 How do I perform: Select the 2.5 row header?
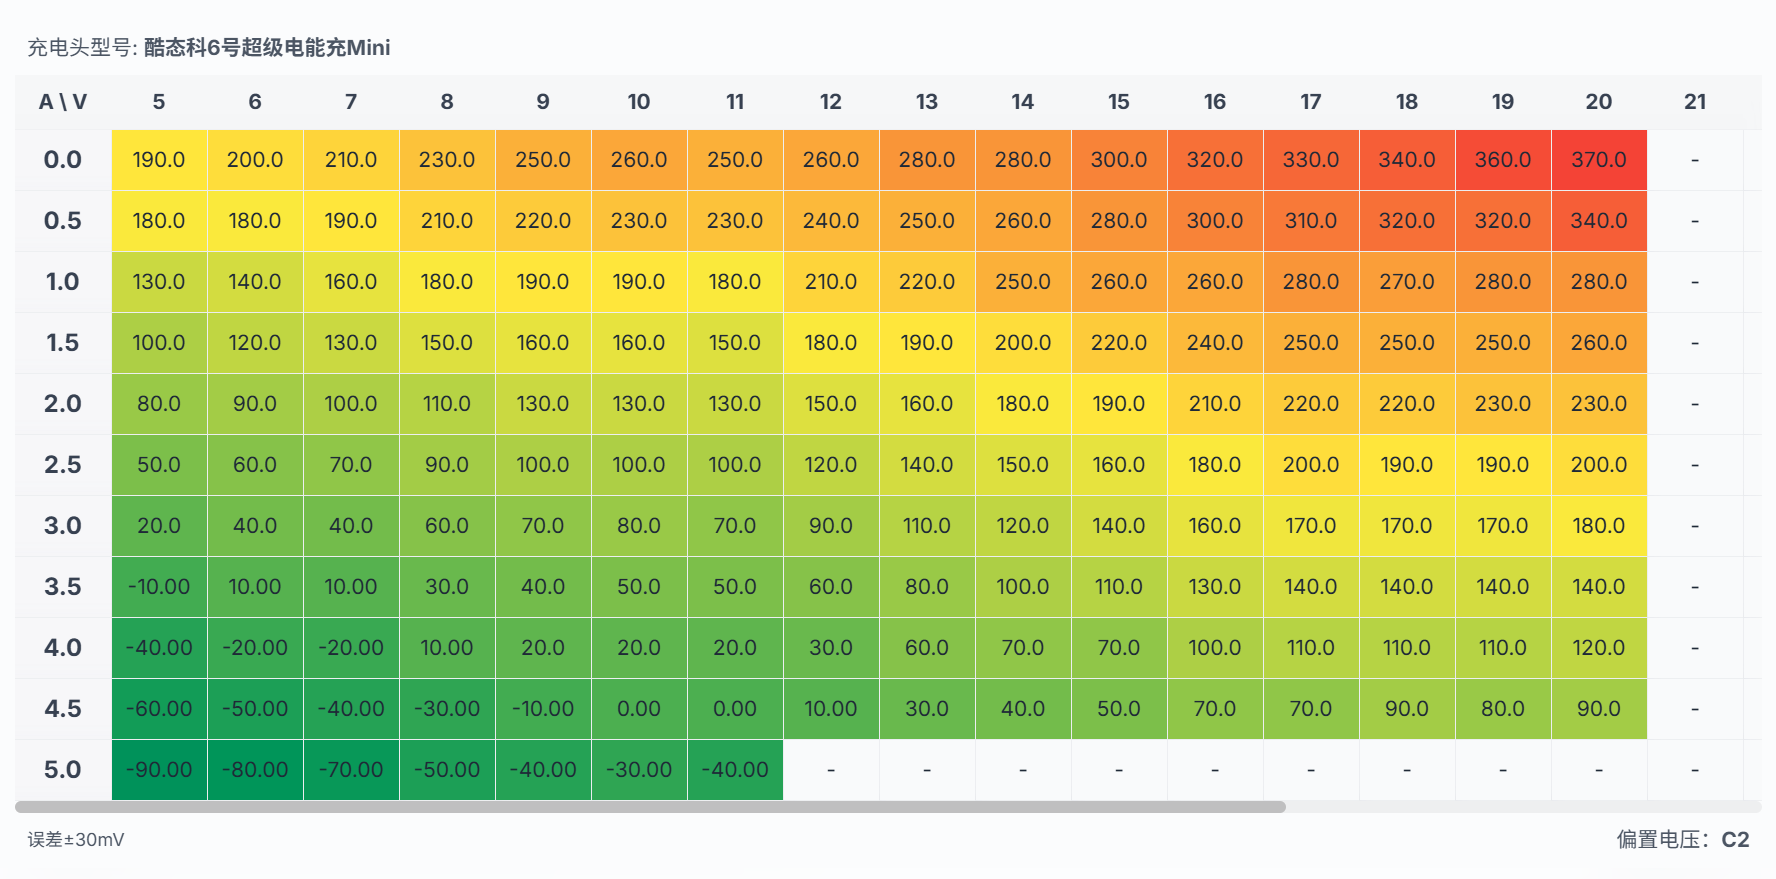click(63, 465)
